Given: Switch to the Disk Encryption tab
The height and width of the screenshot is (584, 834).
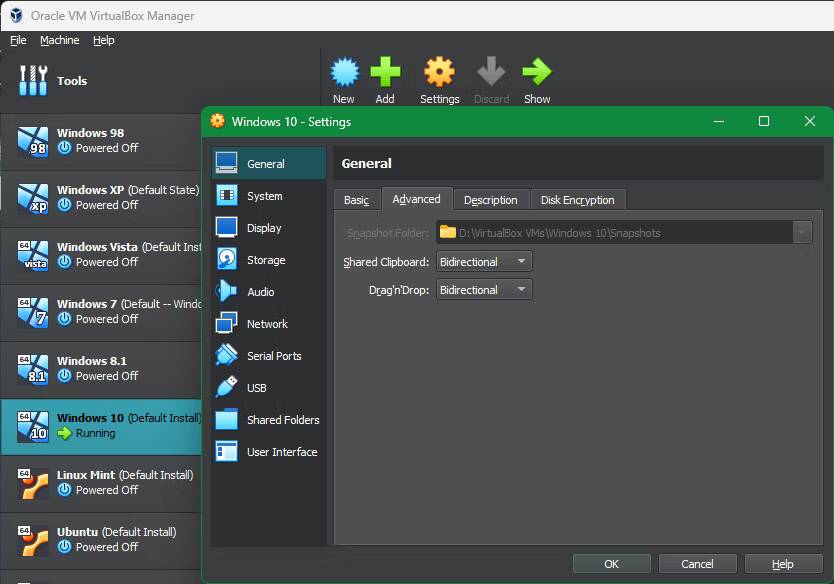Looking at the screenshot, I should click(578, 200).
